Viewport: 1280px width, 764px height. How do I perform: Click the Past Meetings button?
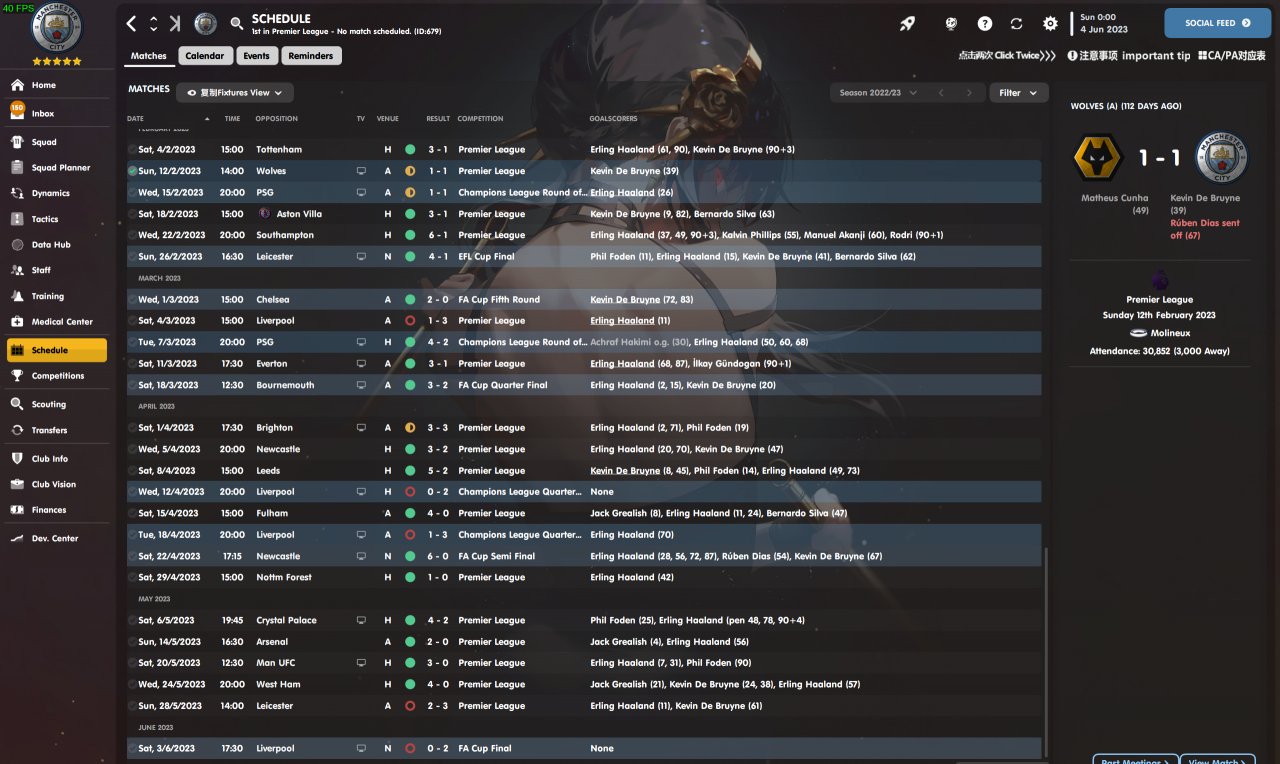point(1135,759)
